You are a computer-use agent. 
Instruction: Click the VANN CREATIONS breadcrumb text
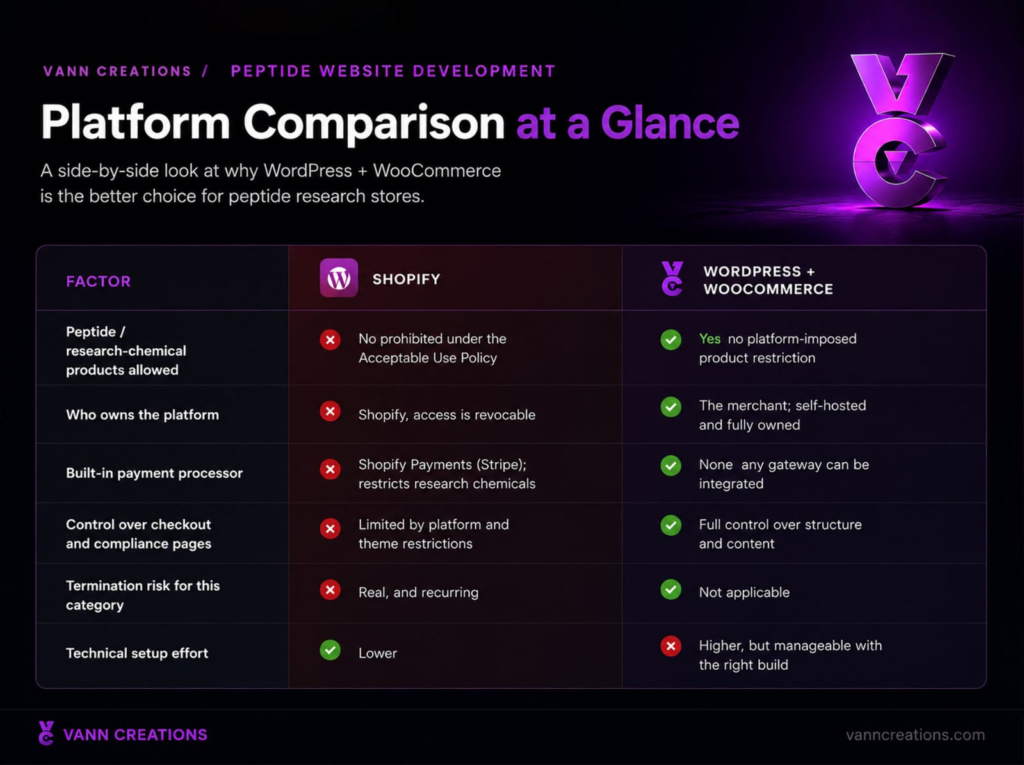(118, 71)
